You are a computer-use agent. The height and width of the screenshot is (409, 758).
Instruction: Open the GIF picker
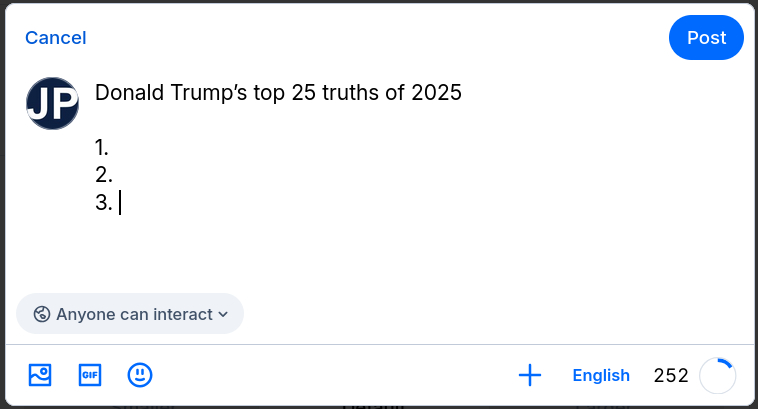click(x=90, y=375)
